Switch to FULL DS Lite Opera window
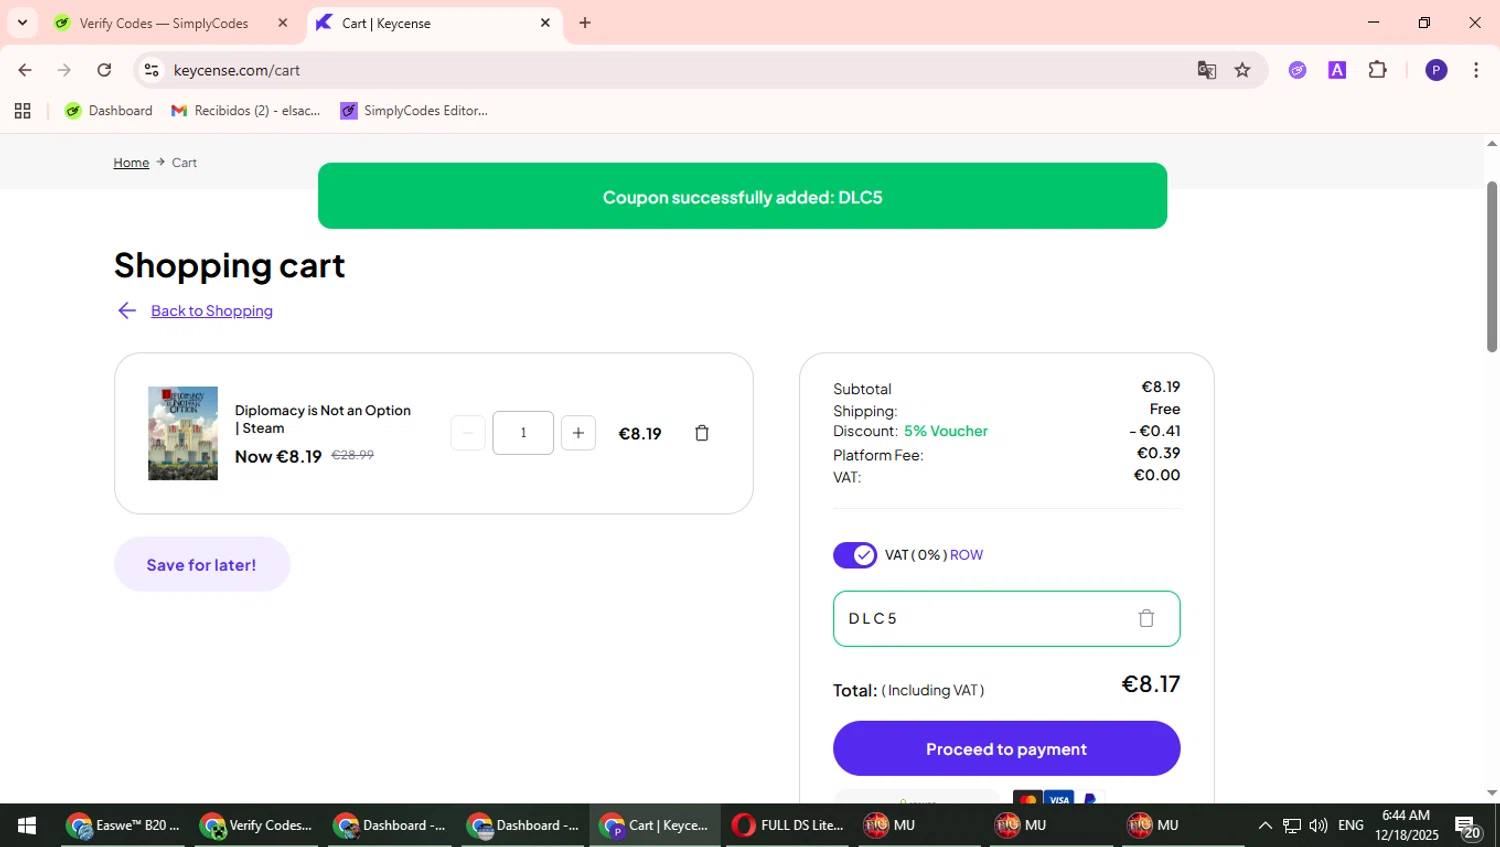1500x847 pixels. 789,825
